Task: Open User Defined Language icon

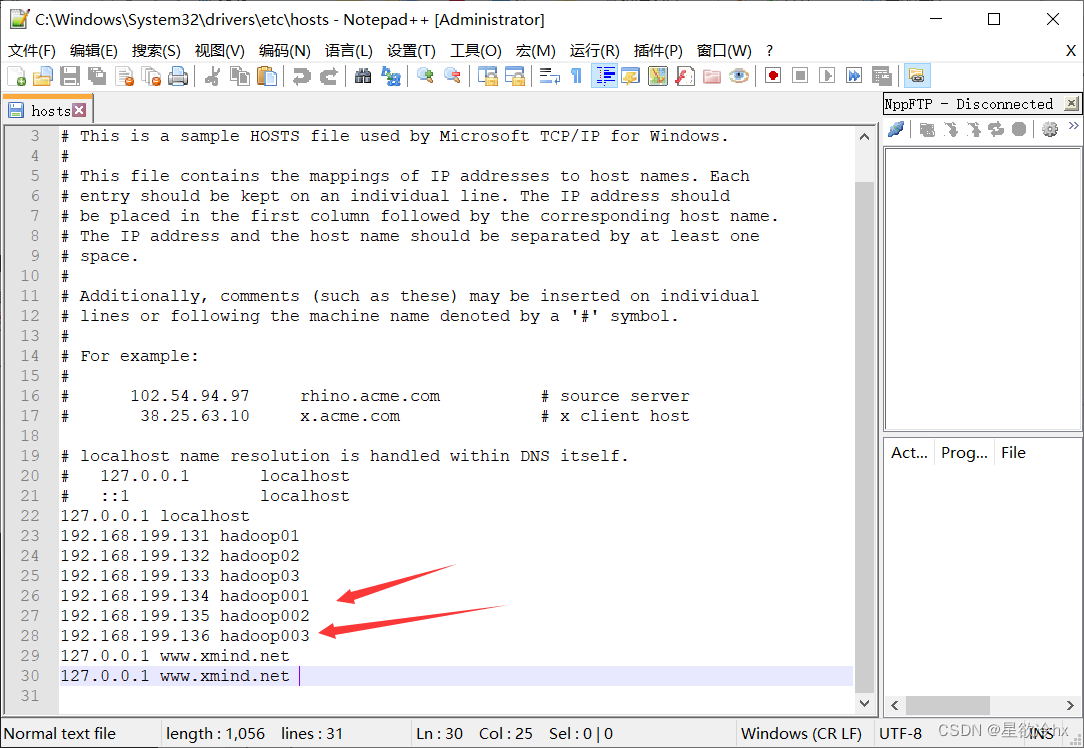Action: pyautogui.click(x=630, y=76)
